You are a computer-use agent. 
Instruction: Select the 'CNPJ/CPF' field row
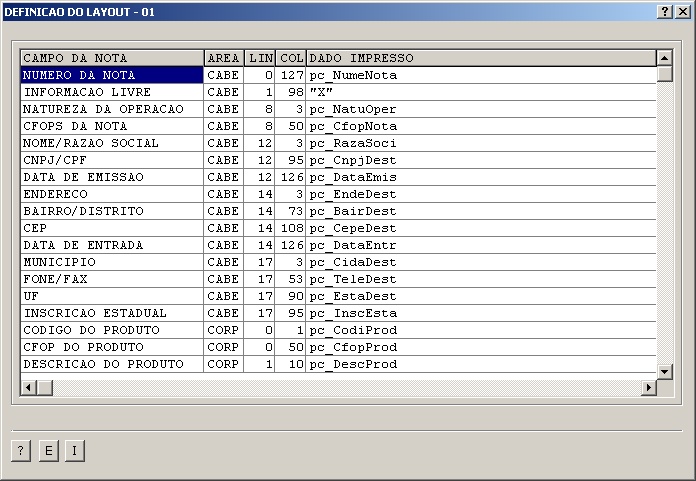coord(111,160)
